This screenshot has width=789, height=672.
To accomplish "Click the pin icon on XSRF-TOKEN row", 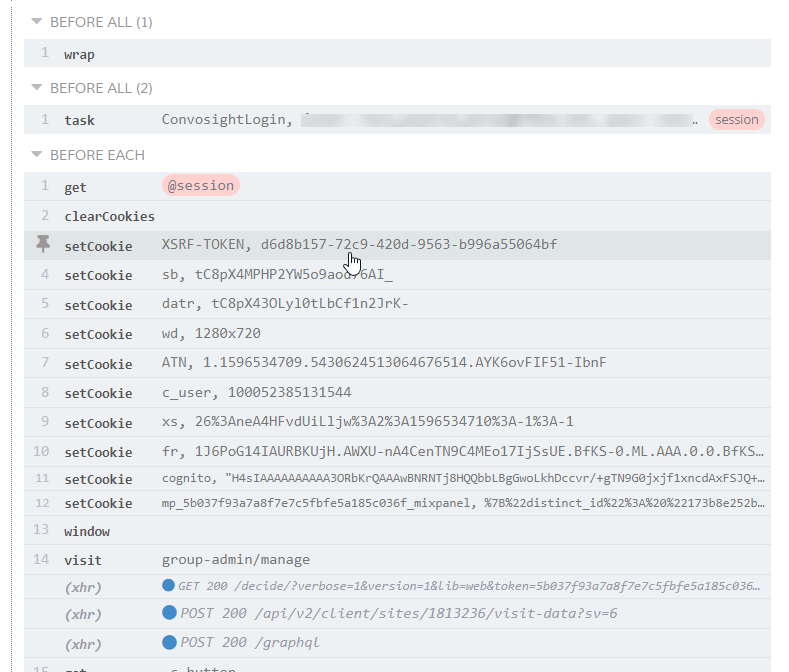I will (43, 244).
